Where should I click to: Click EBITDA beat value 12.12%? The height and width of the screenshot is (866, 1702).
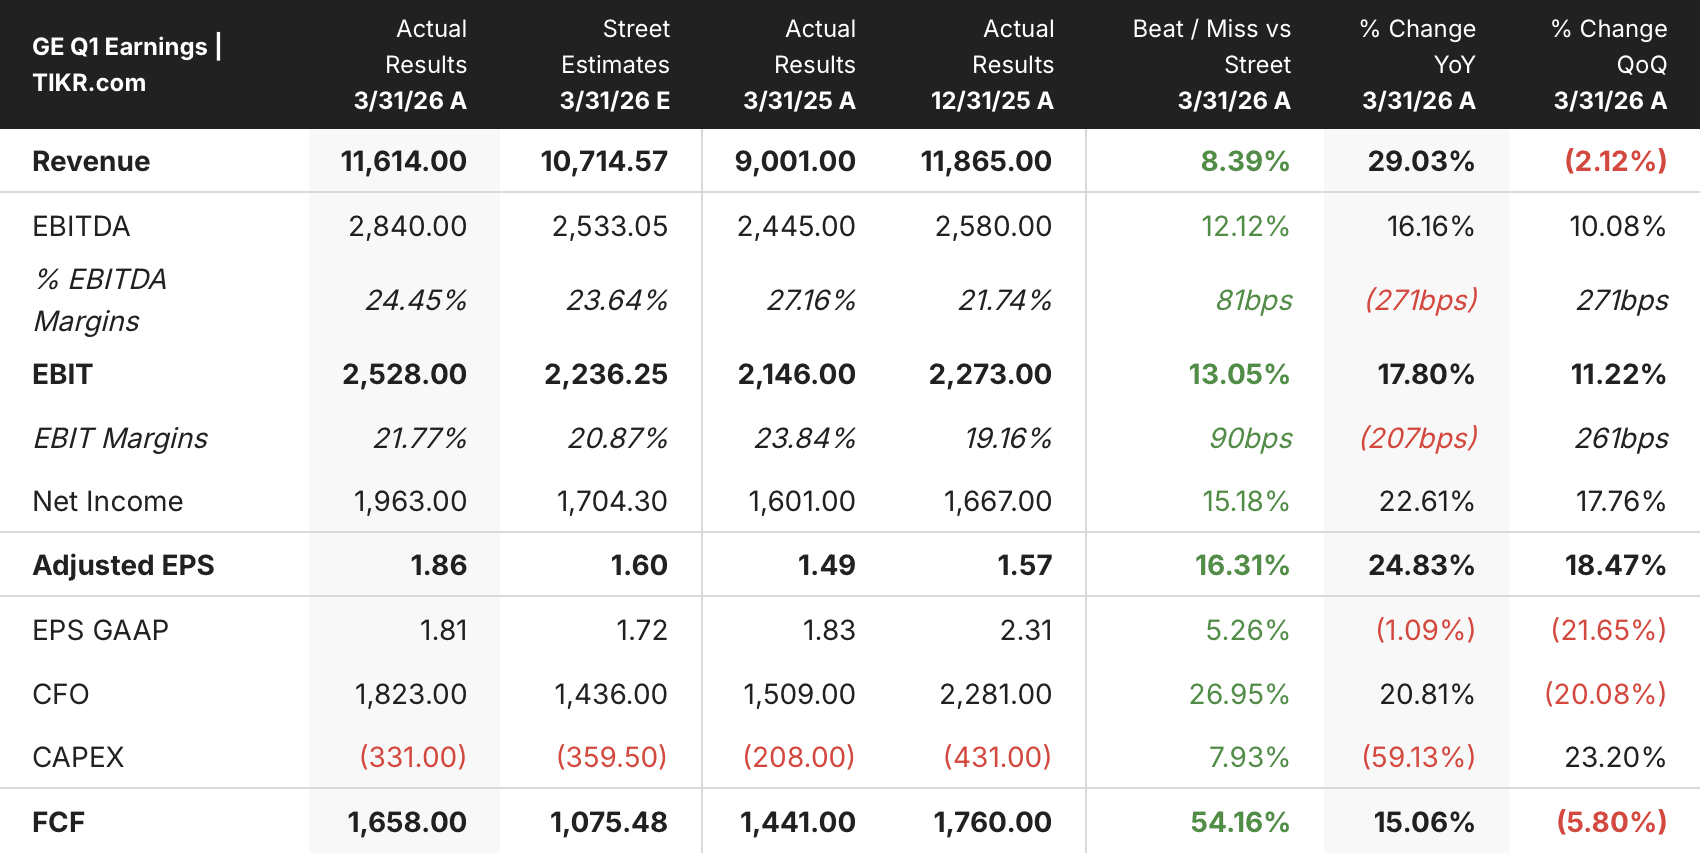pyautogui.click(x=1245, y=226)
